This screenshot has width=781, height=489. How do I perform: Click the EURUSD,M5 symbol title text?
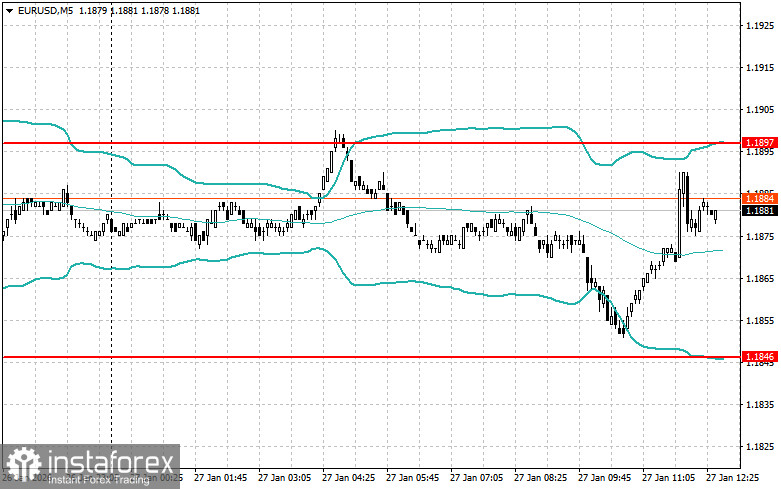tap(45, 10)
